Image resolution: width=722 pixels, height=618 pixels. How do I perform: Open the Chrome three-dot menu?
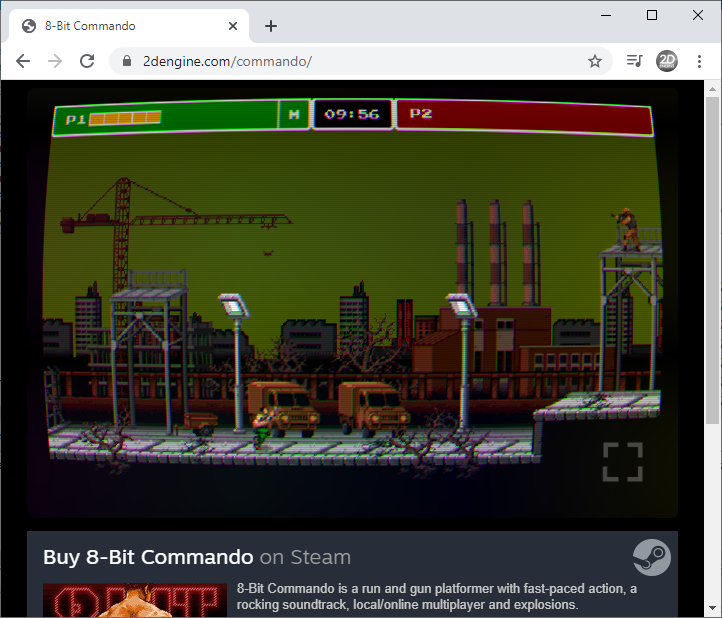coord(699,61)
